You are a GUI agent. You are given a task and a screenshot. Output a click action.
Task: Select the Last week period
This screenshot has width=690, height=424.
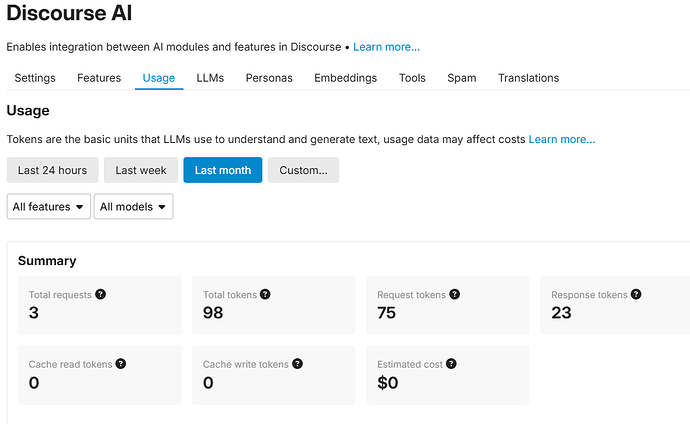pos(141,170)
